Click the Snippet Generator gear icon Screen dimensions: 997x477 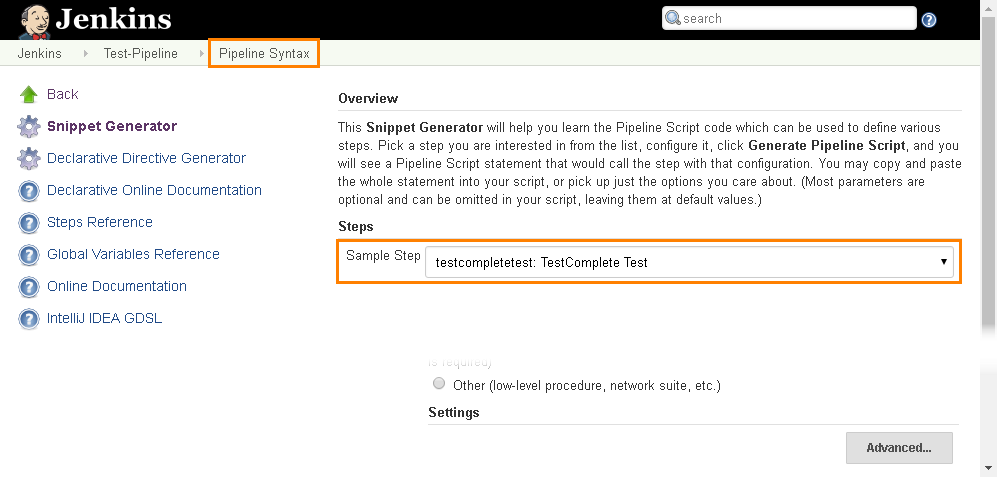point(29,127)
